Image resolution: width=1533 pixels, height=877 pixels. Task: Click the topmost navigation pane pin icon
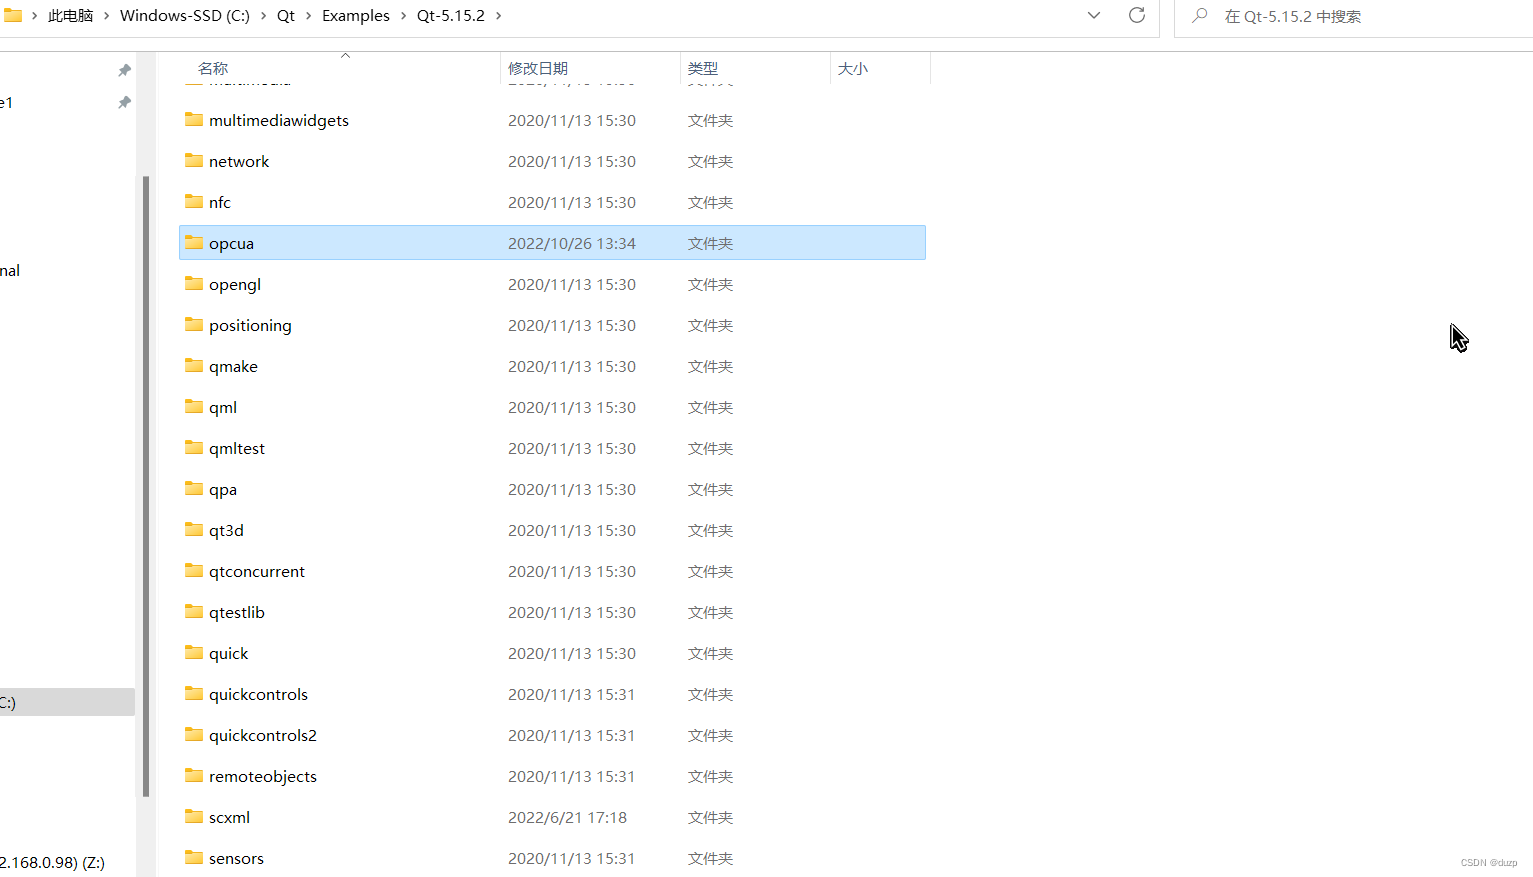124,70
